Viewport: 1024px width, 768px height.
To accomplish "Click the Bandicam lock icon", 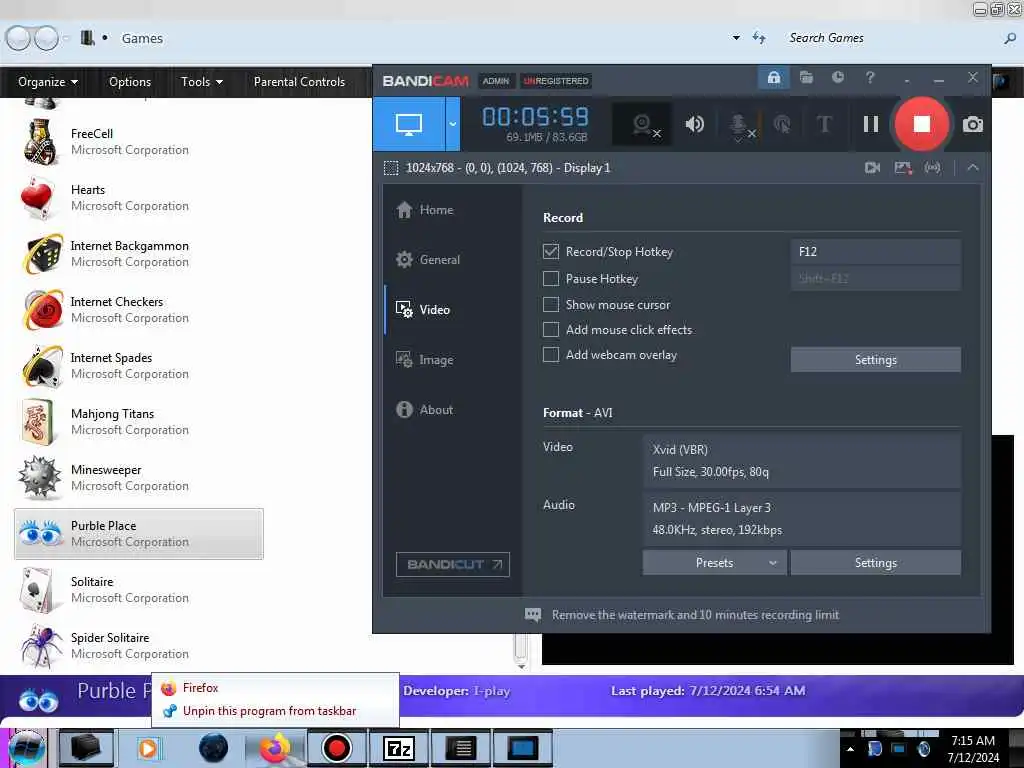I will click(774, 78).
